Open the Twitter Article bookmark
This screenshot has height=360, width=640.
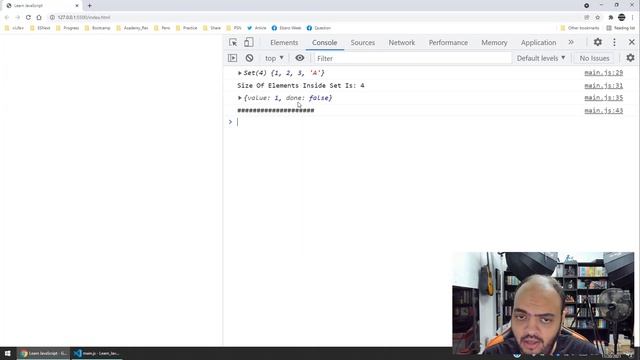coord(257,28)
